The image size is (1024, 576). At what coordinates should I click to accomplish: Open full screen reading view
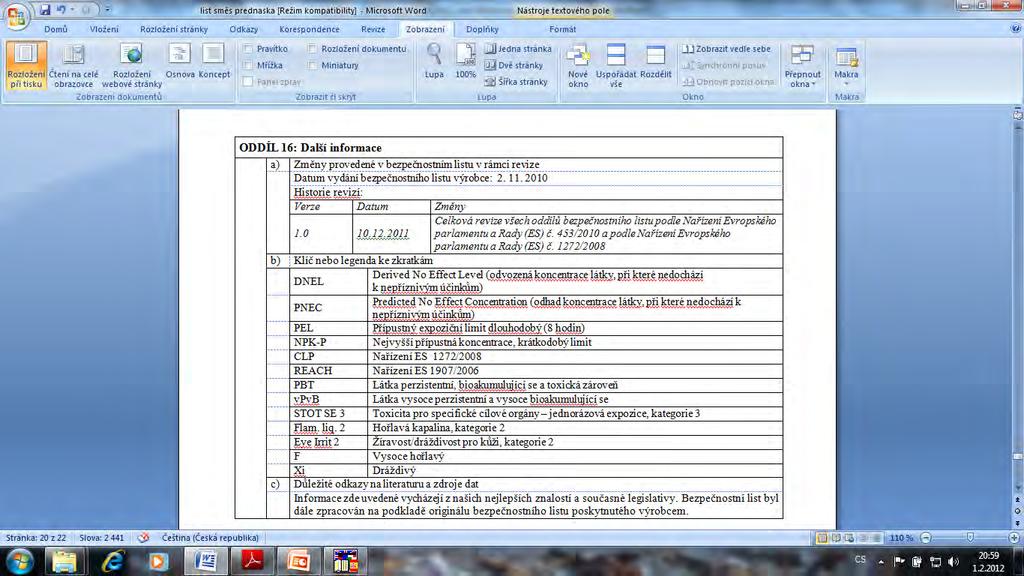tap(73, 65)
